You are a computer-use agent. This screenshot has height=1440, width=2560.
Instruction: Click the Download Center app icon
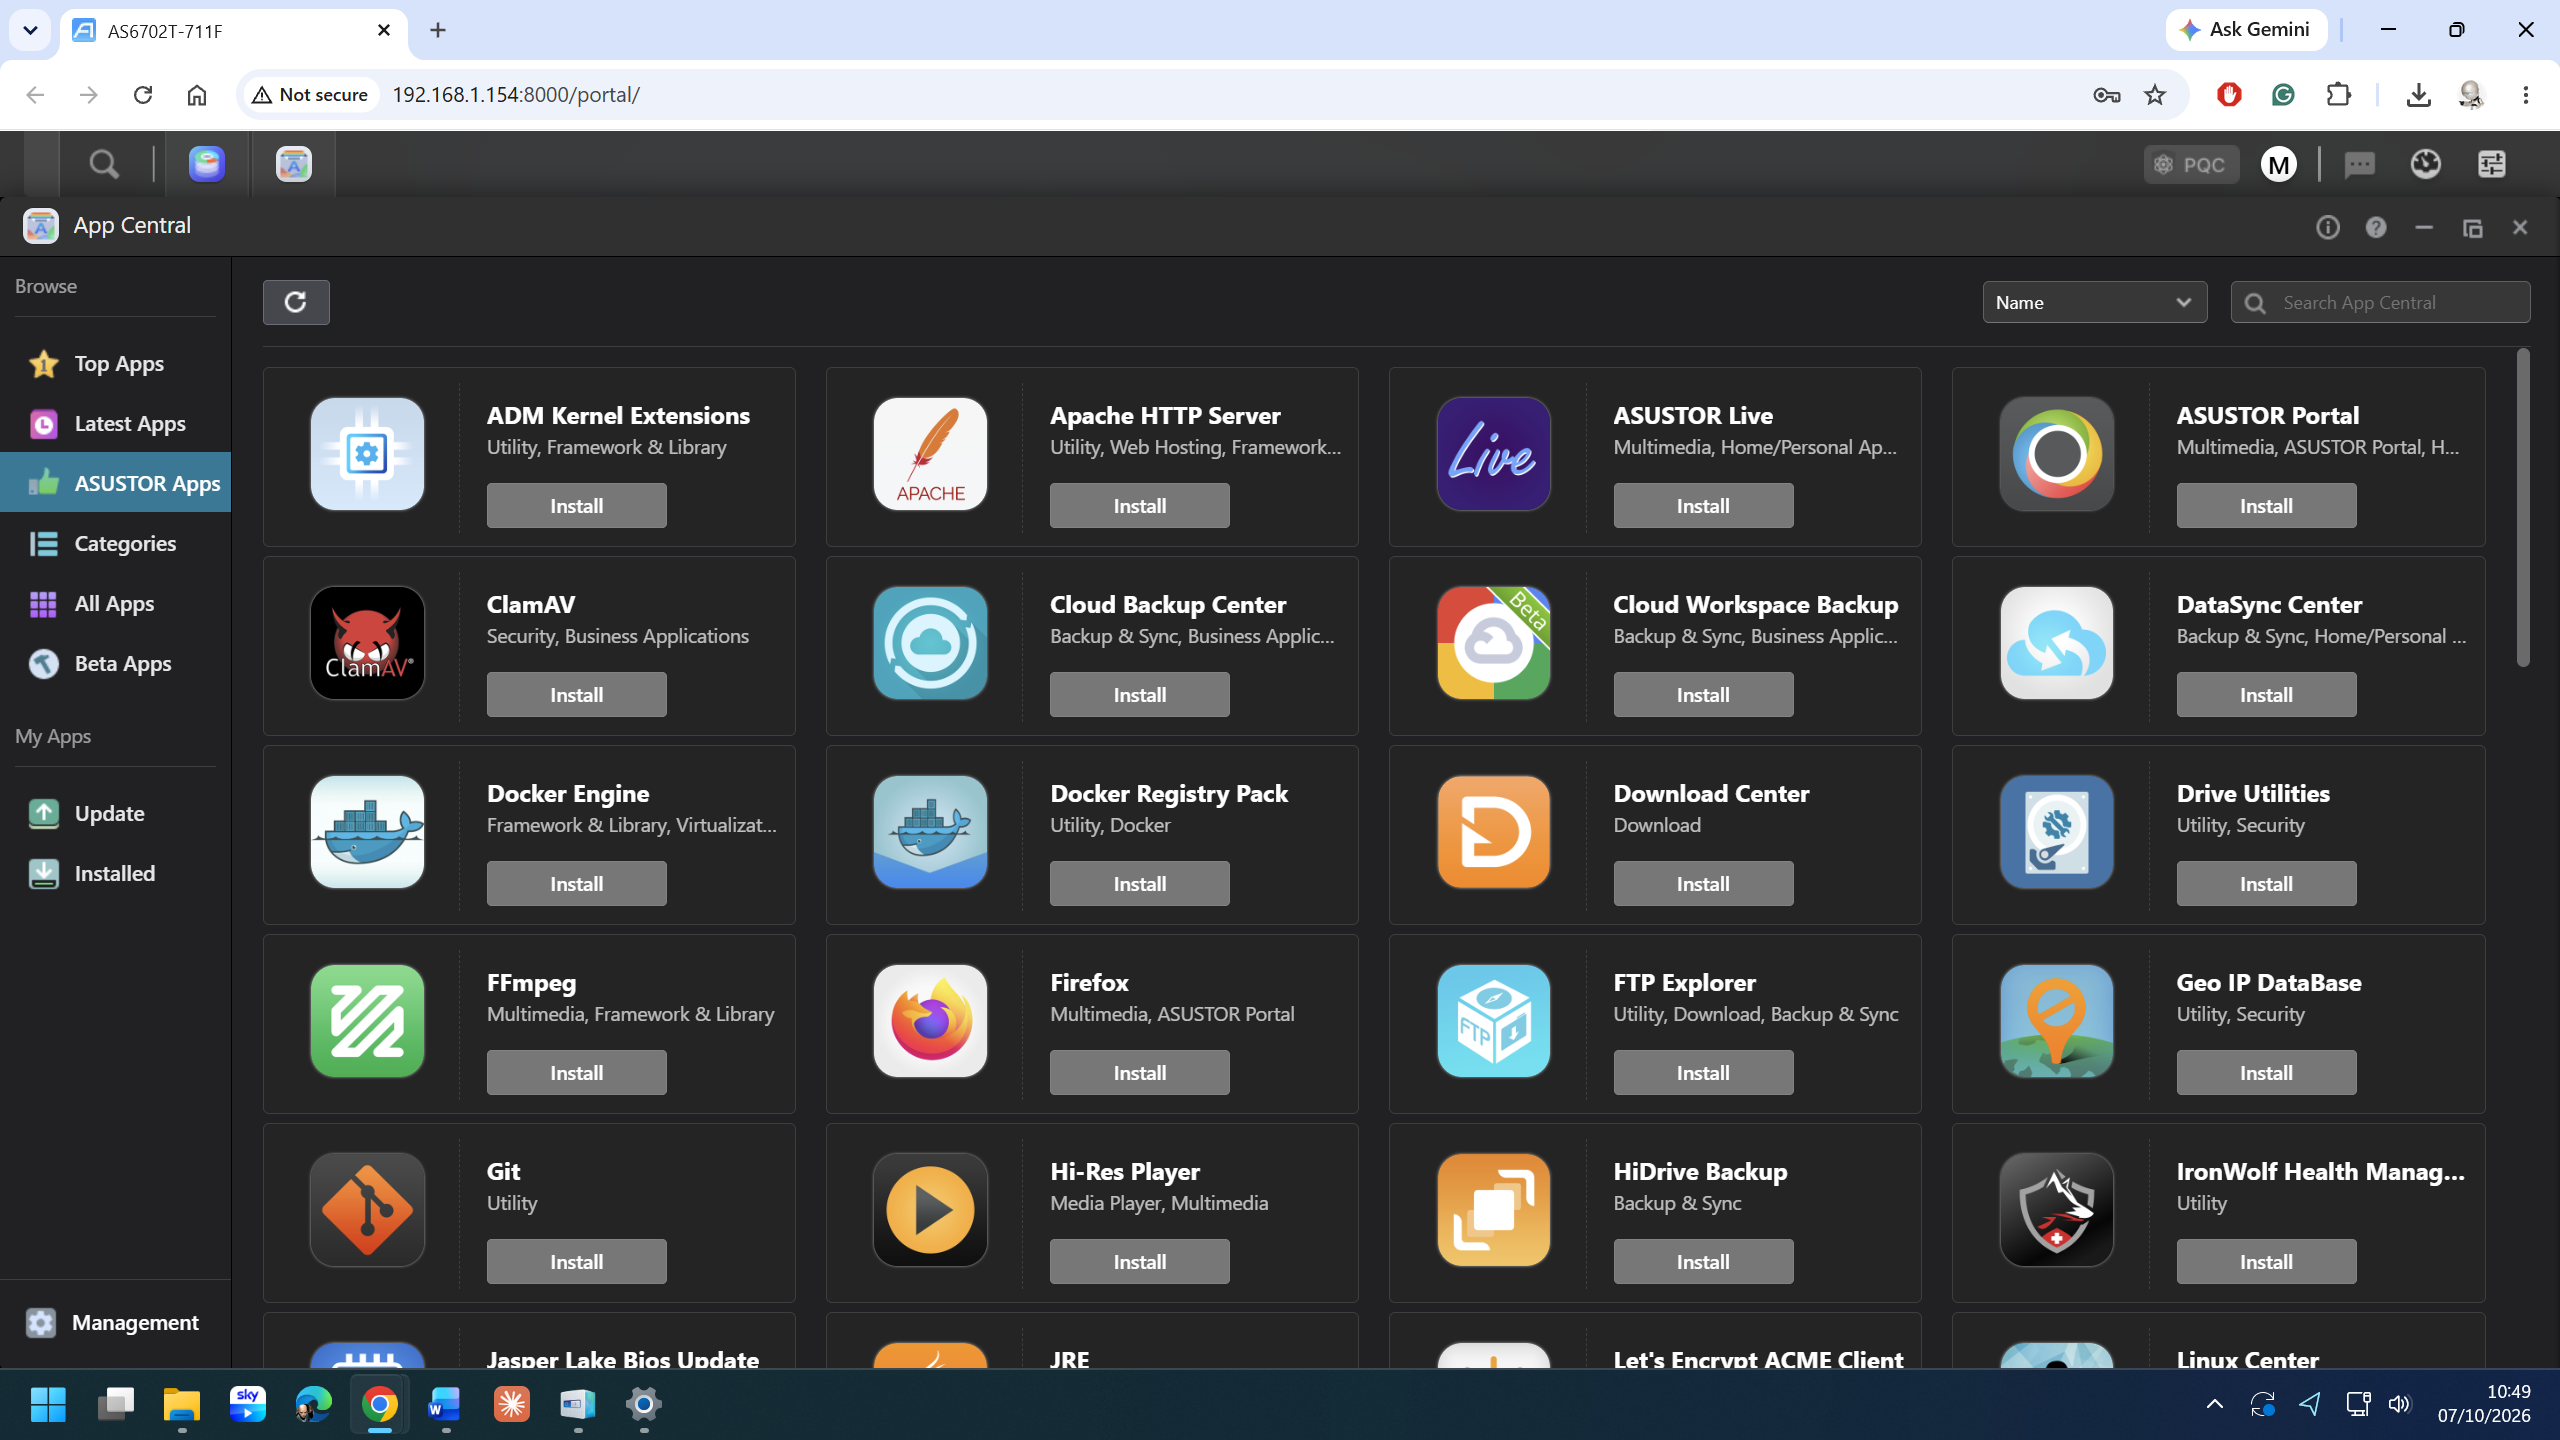tap(1493, 832)
